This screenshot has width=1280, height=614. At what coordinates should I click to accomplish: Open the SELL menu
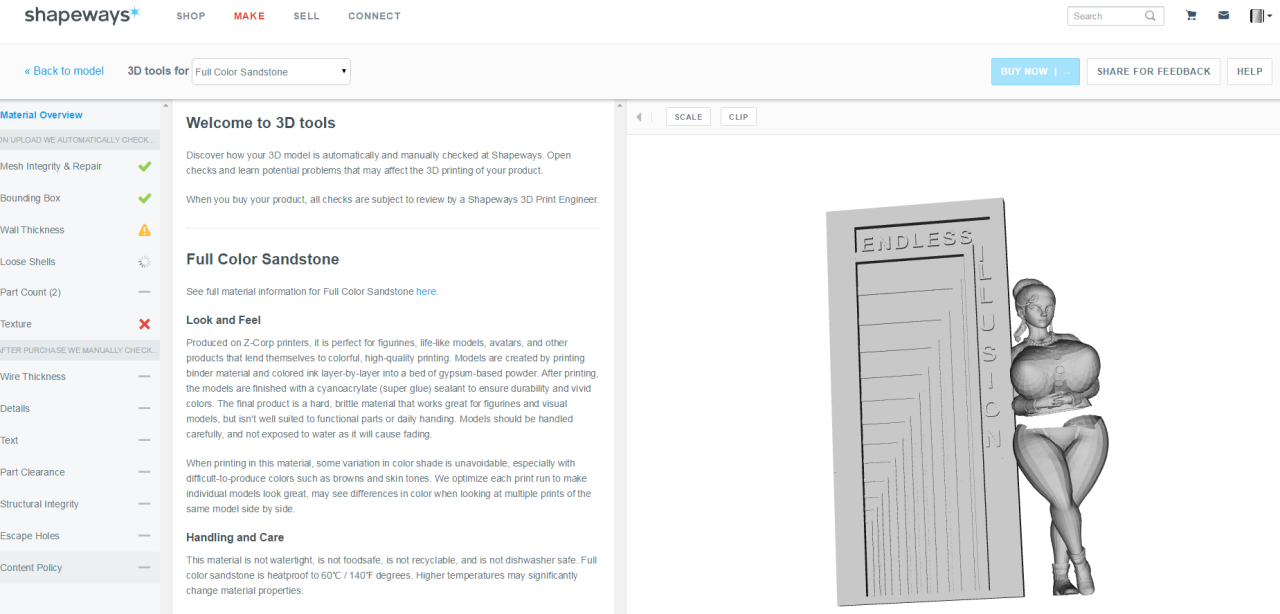[306, 16]
